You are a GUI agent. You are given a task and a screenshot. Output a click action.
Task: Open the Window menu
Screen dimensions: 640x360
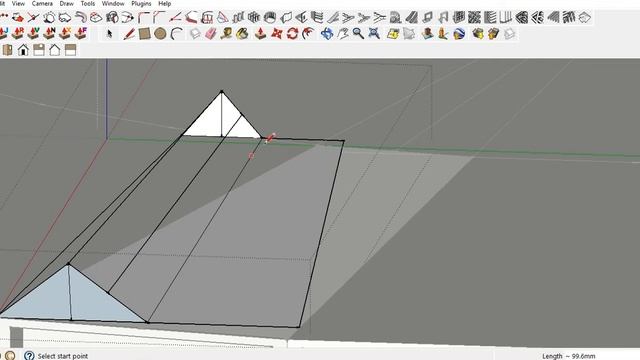coord(113,4)
